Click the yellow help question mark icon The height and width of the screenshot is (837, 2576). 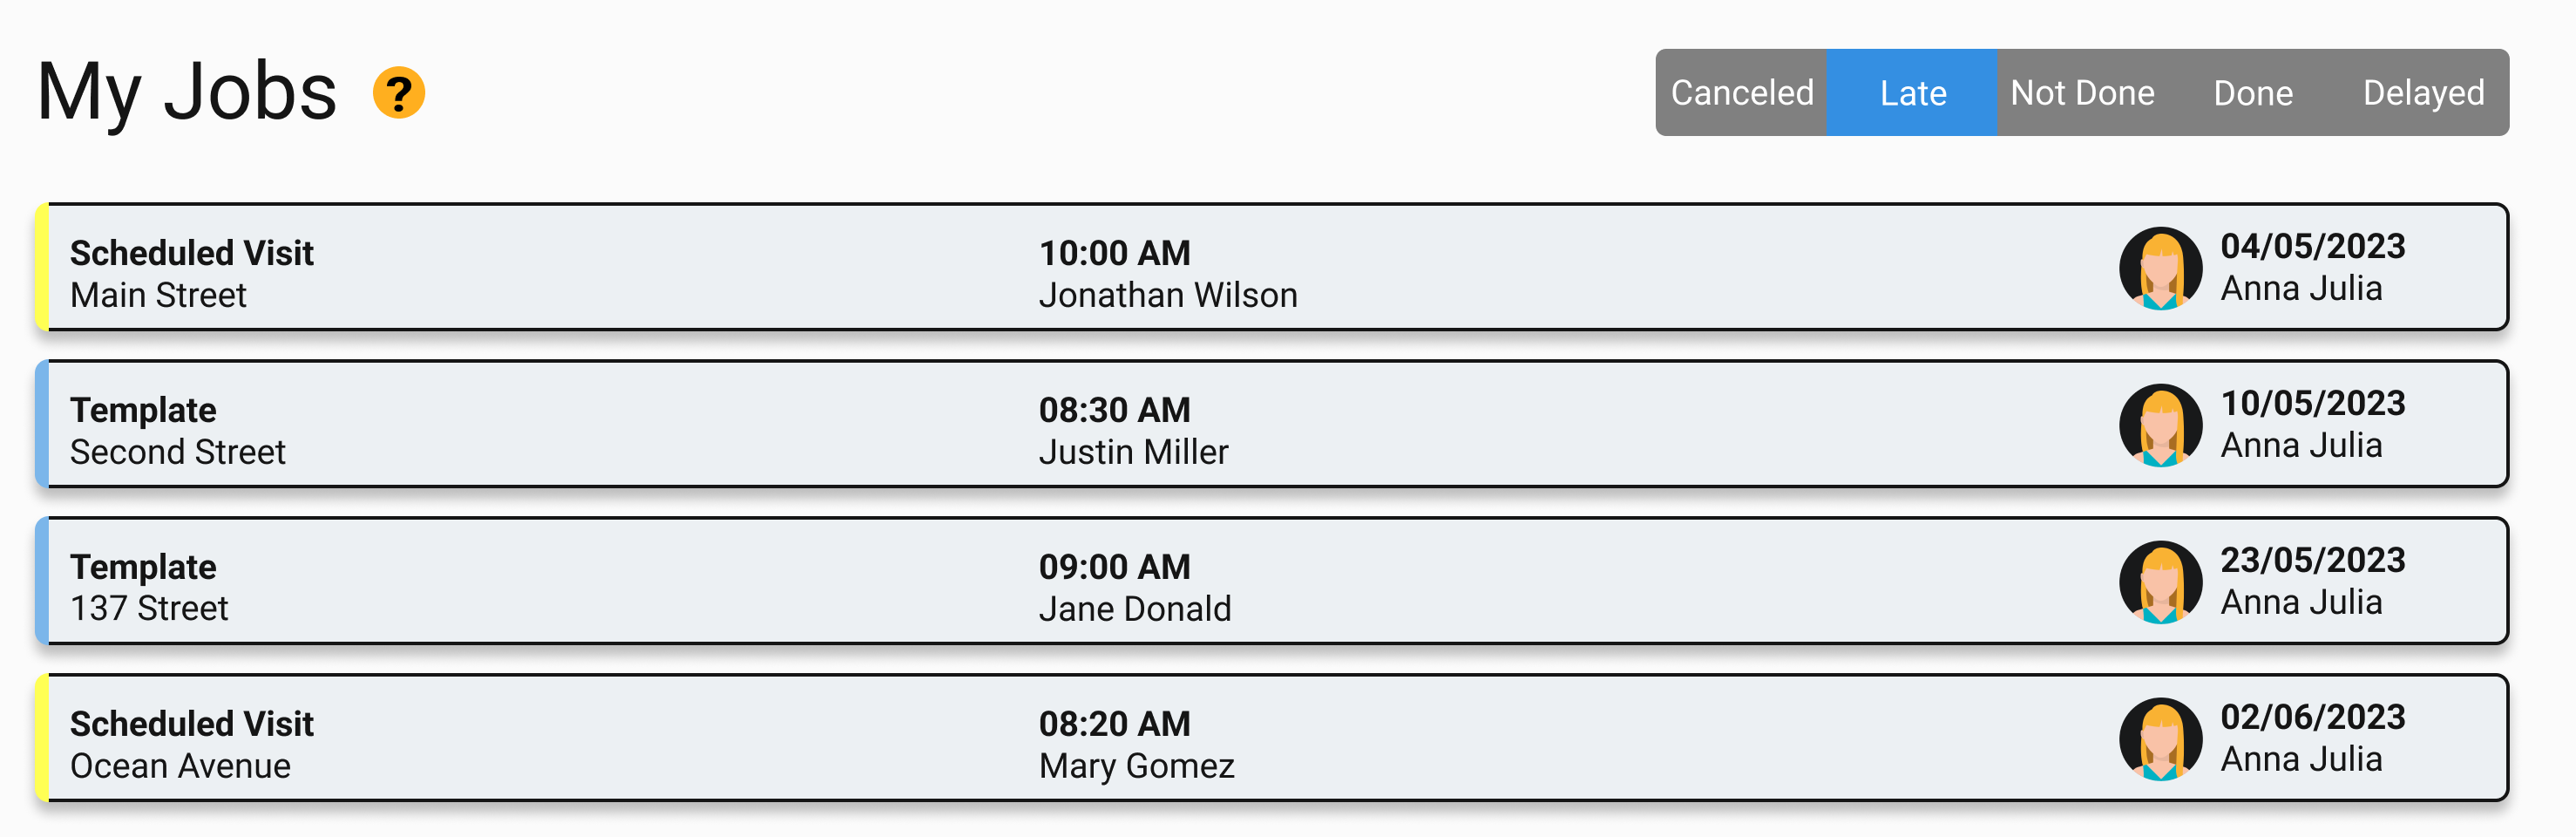[x=399, y=93]
